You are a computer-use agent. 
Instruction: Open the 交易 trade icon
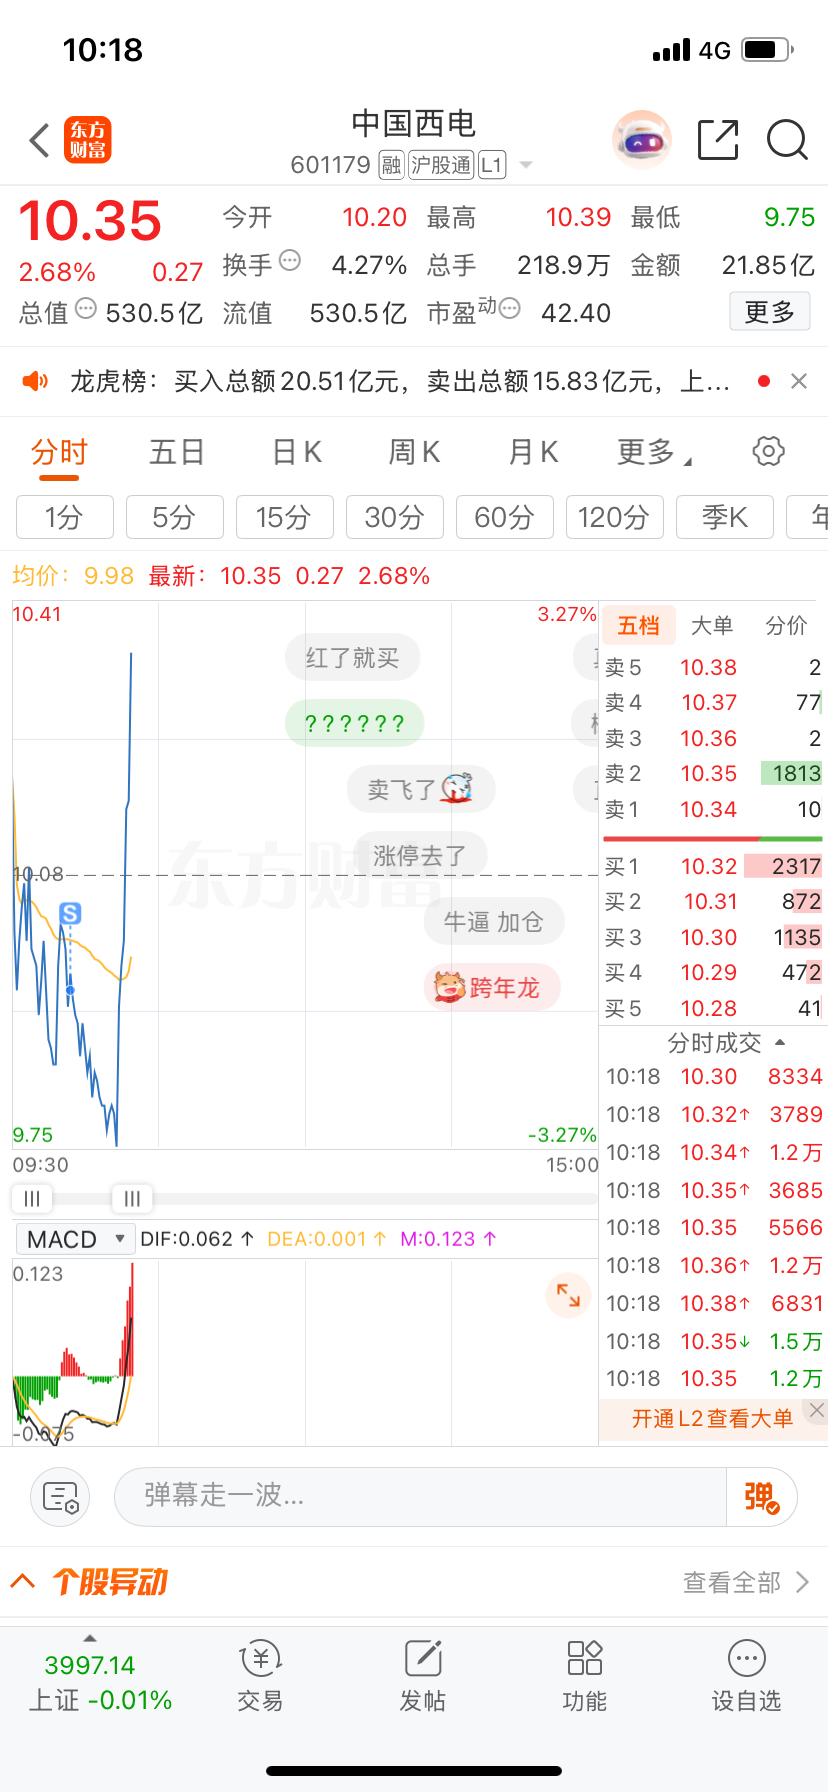pyautogui.click(x=261, y=1677)
